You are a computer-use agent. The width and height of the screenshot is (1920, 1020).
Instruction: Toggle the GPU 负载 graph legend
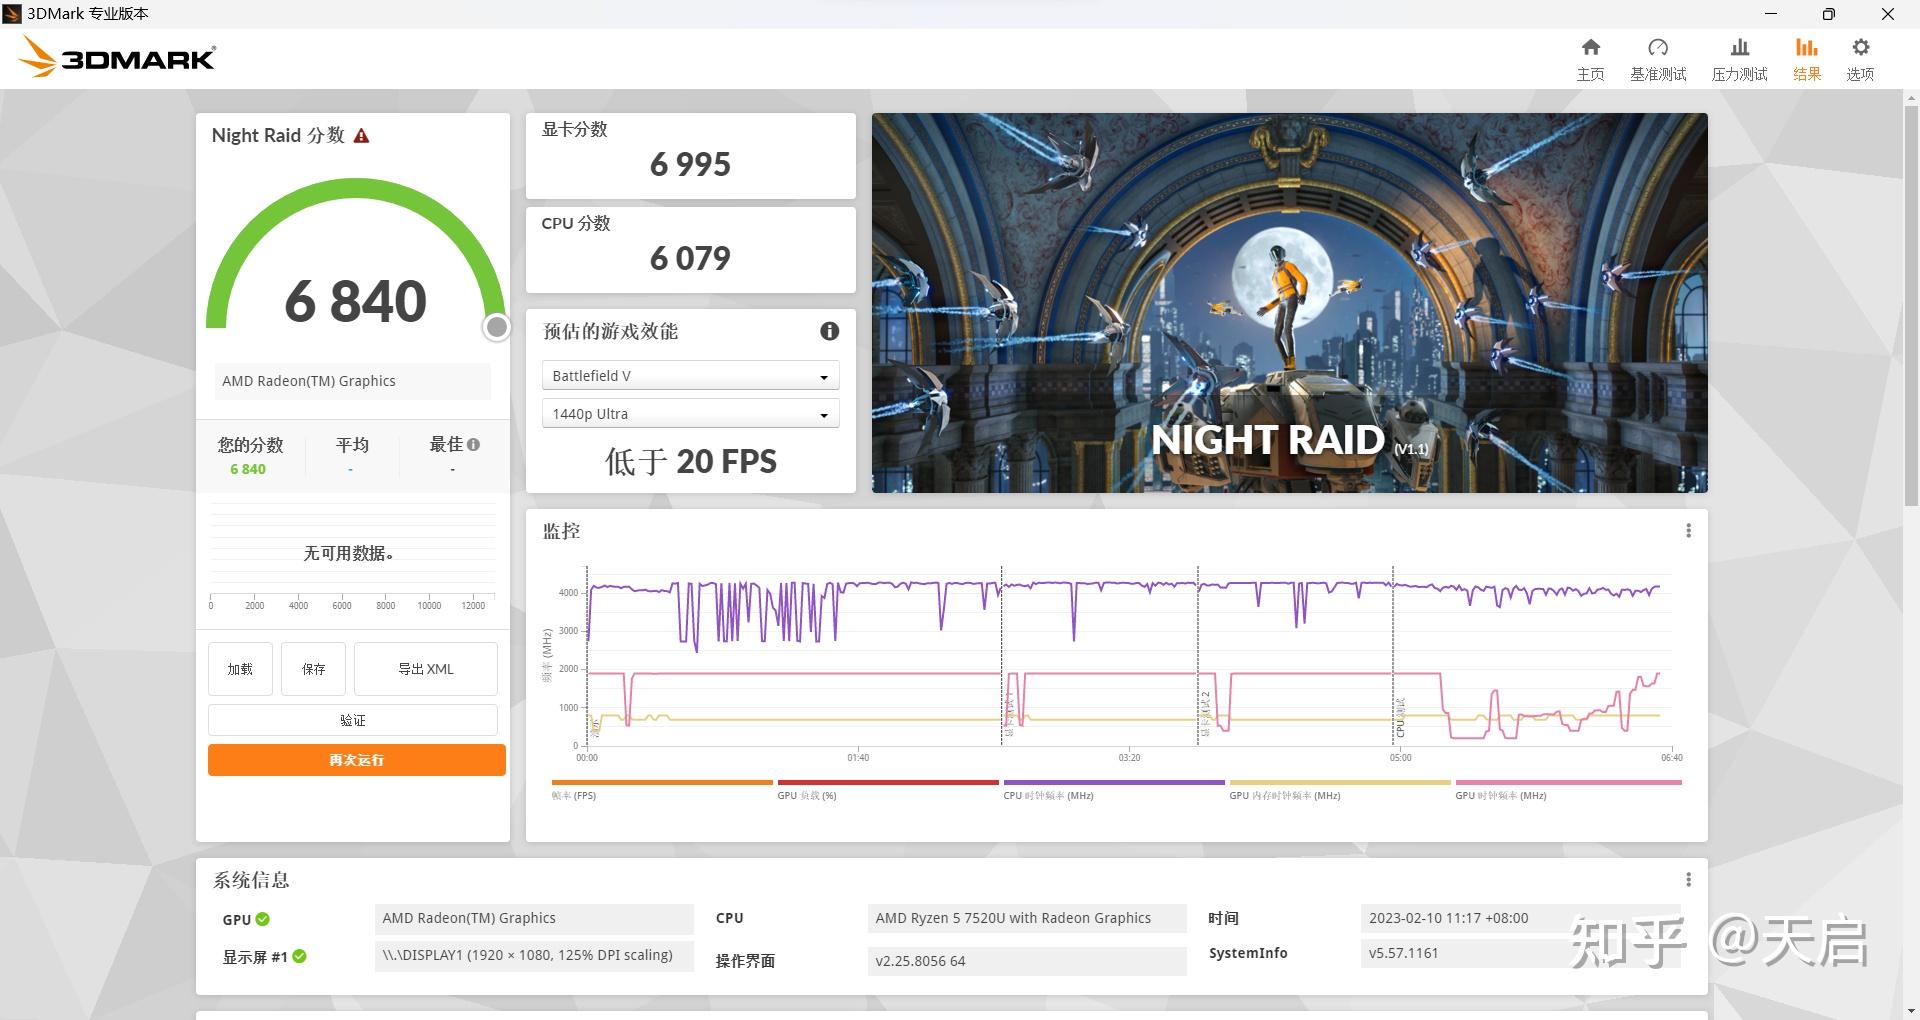(887, 788)
